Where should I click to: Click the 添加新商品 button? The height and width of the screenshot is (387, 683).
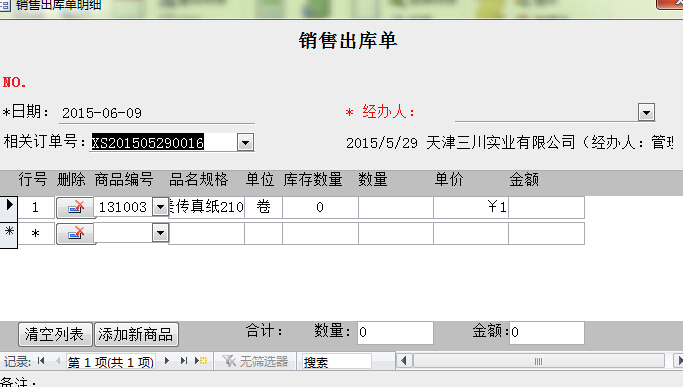point(136,335)
